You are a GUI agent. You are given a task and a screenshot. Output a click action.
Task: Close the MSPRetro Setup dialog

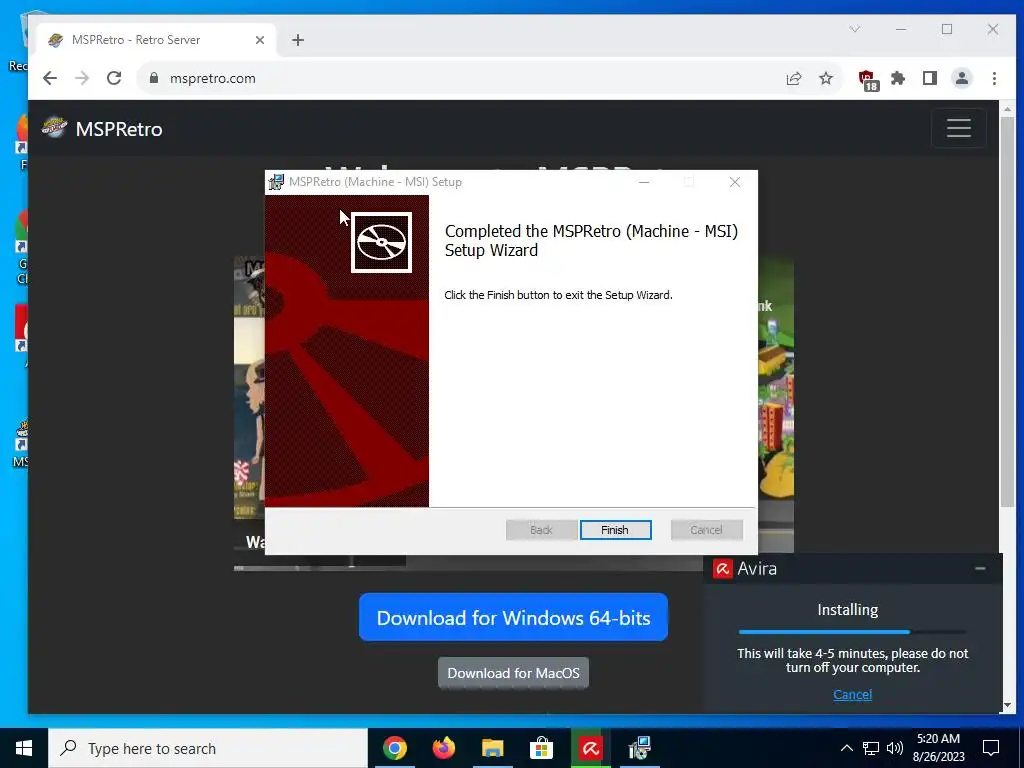coord(735,182)
